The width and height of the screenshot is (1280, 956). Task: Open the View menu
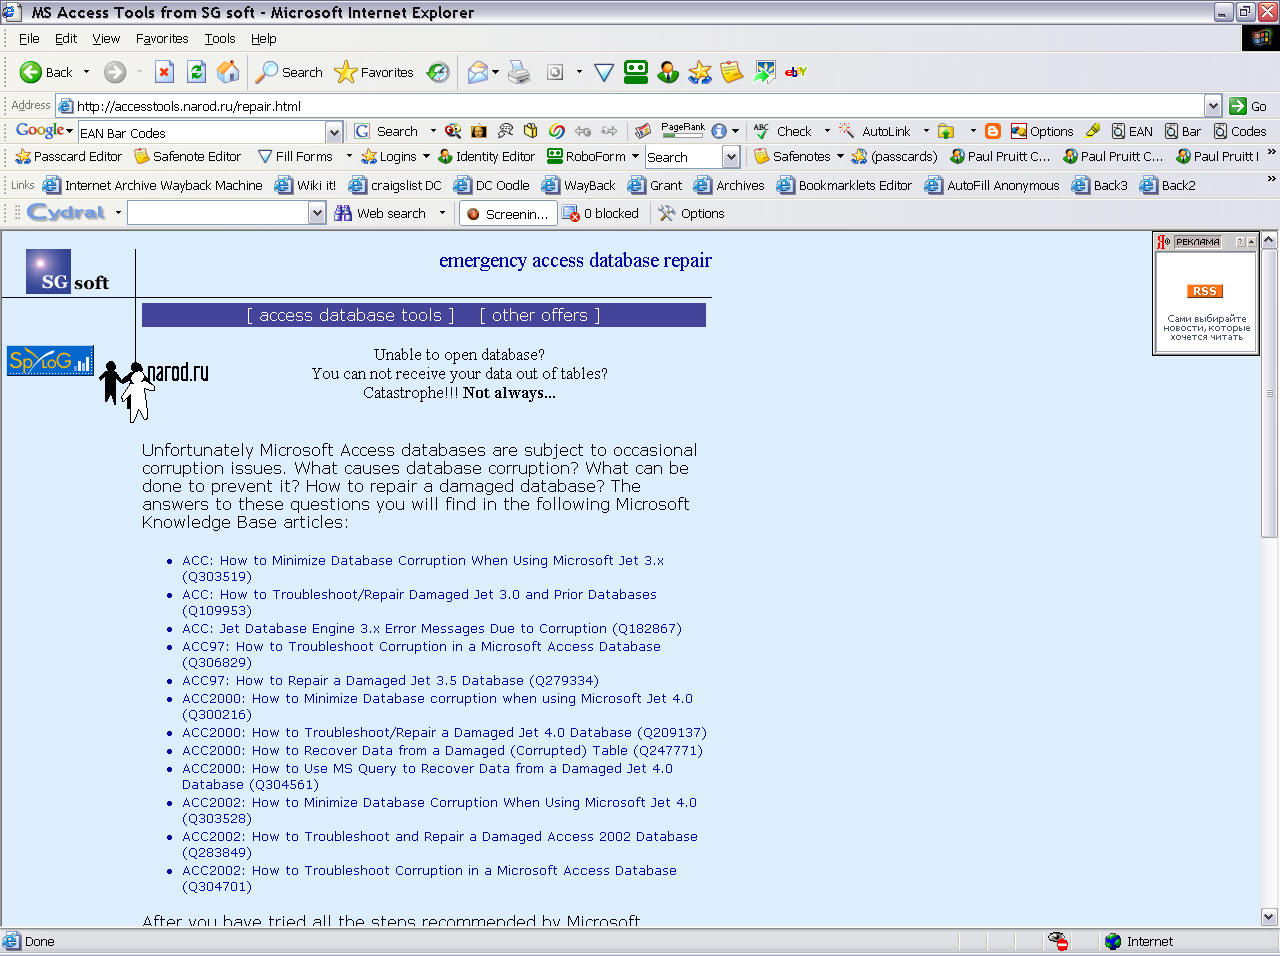click(106, 38)
